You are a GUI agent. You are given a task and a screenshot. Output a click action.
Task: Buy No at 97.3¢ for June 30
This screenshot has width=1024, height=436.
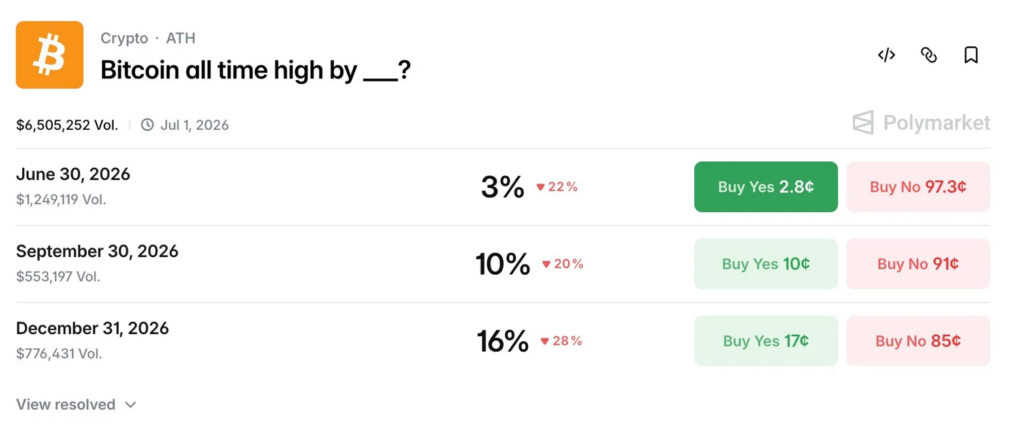tap(918, 187)
